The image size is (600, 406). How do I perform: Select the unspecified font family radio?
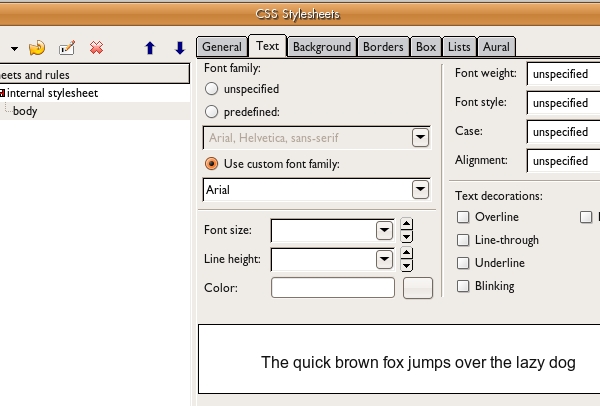pyautogui.click(x=212, y=89)
